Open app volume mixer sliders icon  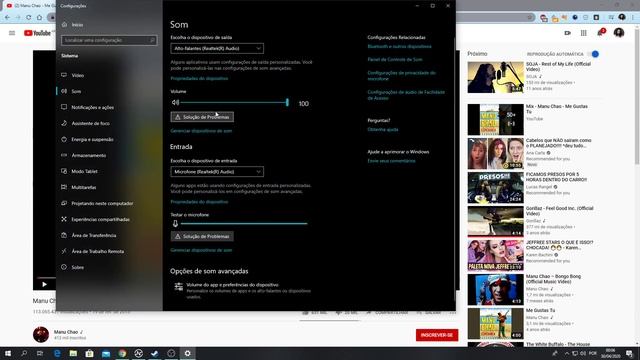pyautogui.click(x=178, y=287)
